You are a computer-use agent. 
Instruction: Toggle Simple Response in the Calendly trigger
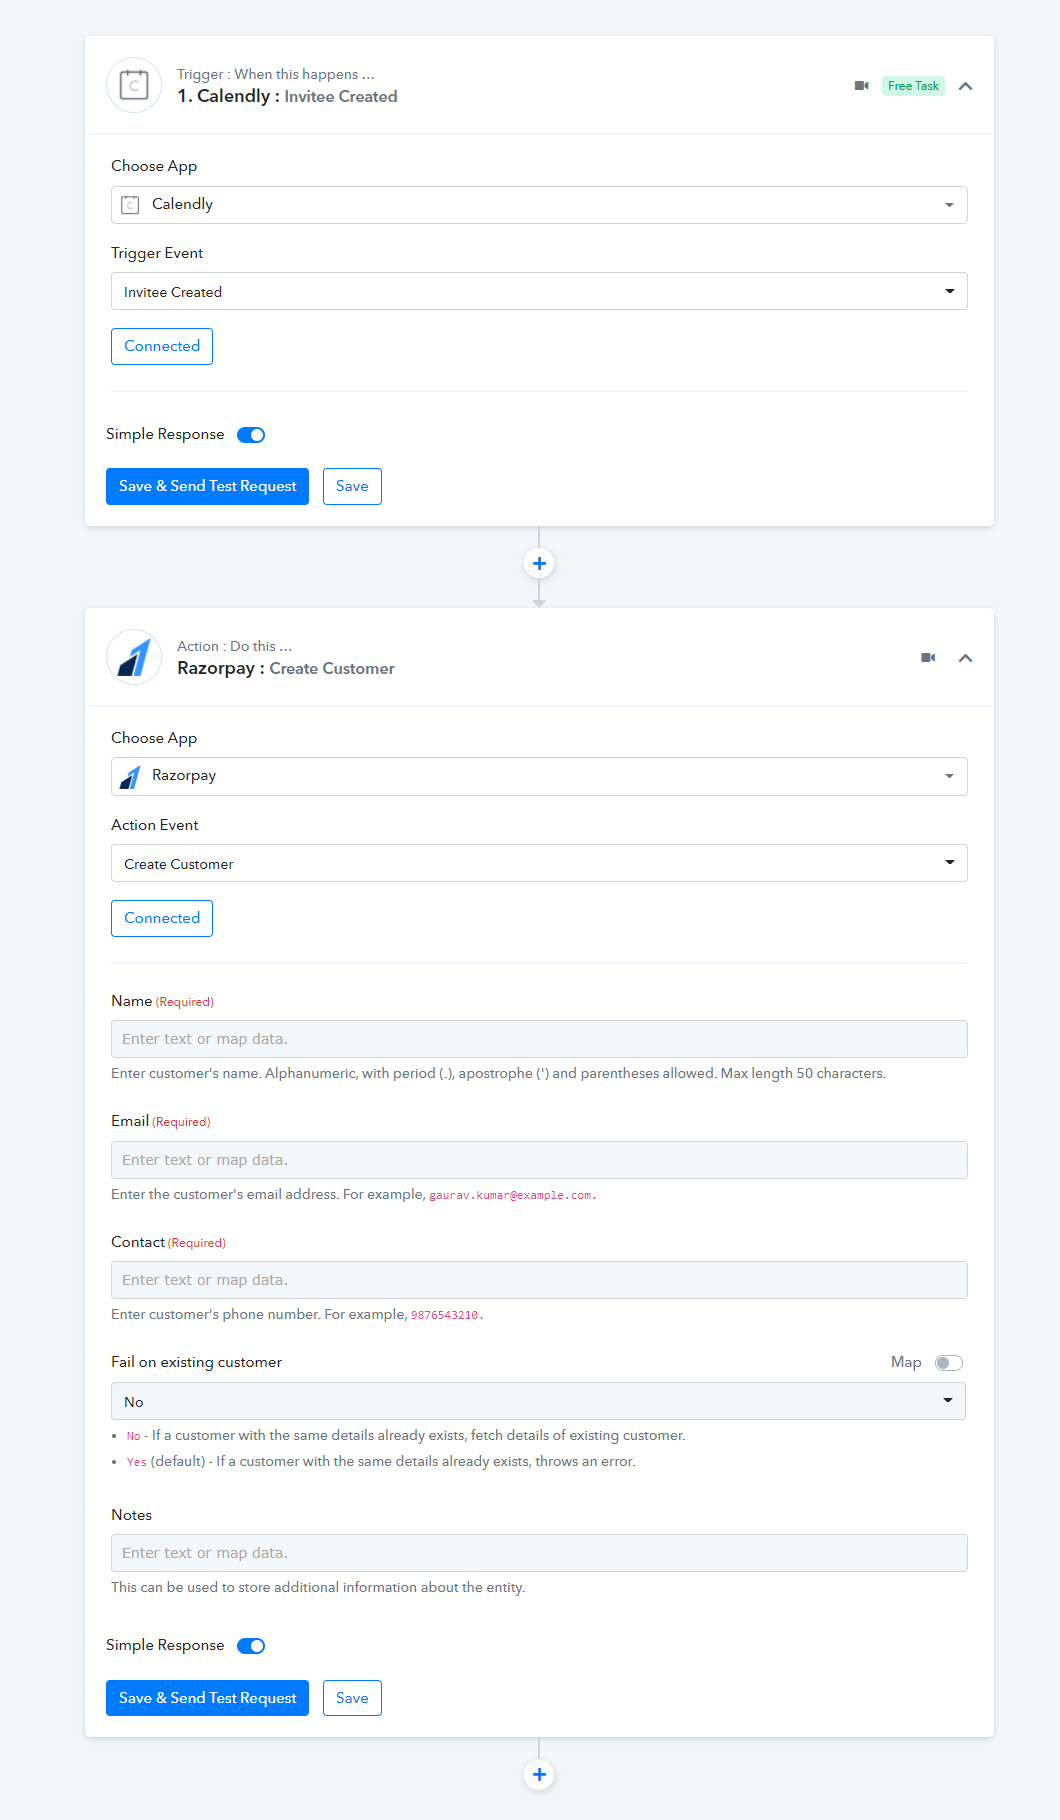(251, 435)
